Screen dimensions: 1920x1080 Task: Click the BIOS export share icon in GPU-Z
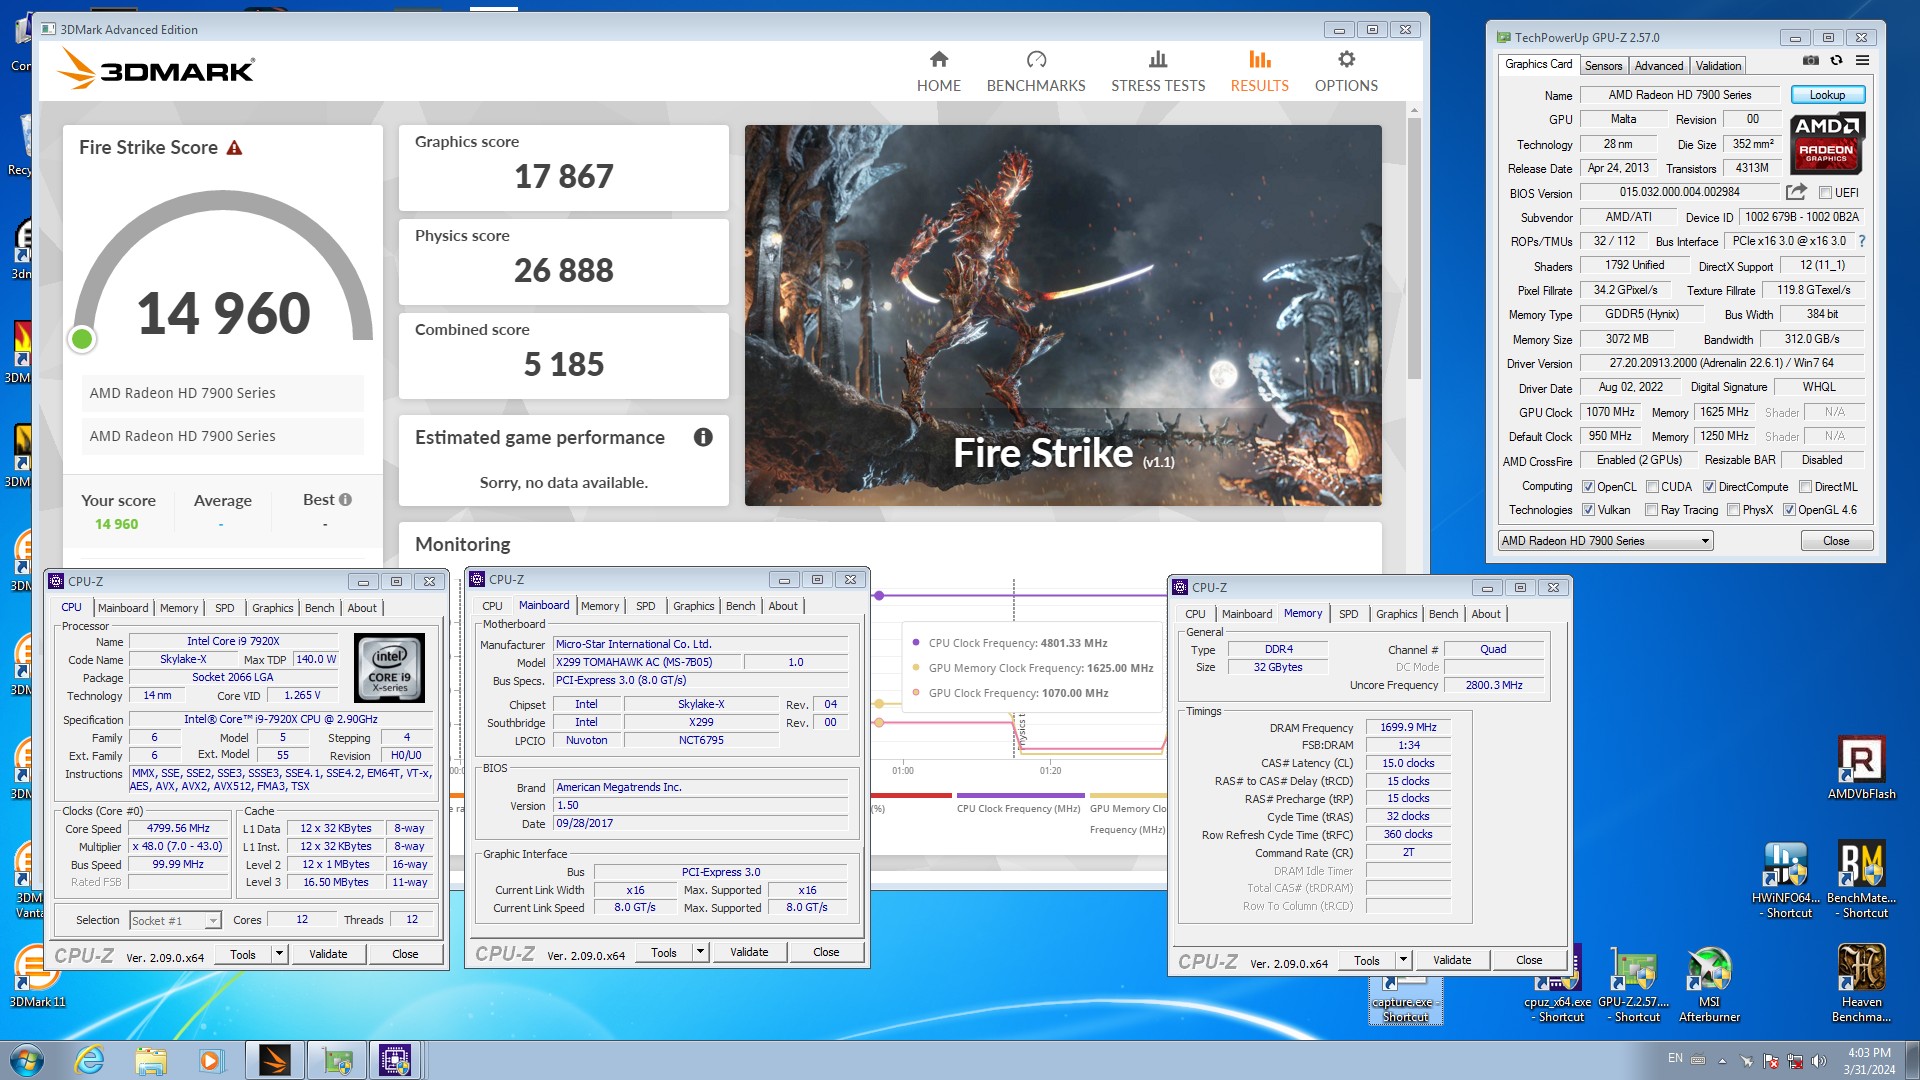(x=1796, y=192)
